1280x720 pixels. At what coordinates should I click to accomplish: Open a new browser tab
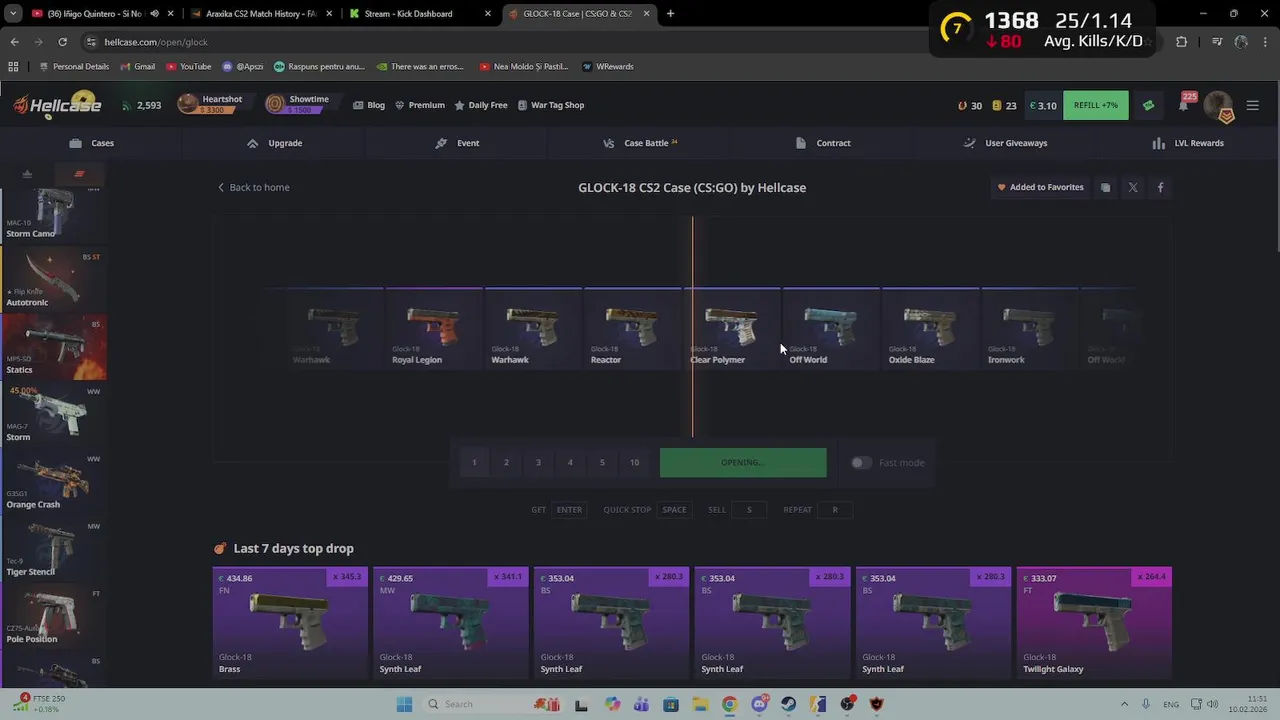[x=670, y=14]
